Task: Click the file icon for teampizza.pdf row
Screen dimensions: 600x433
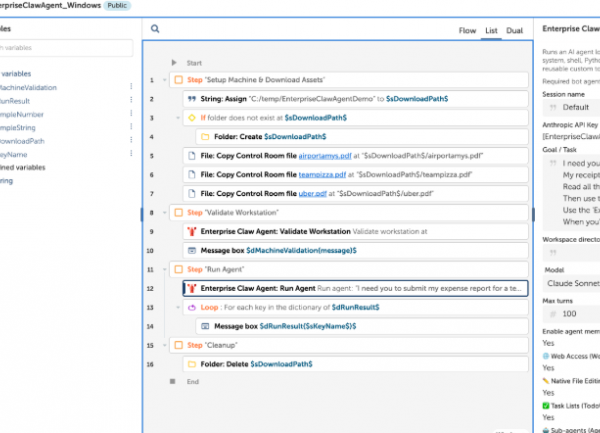Action: click(192, 174)
